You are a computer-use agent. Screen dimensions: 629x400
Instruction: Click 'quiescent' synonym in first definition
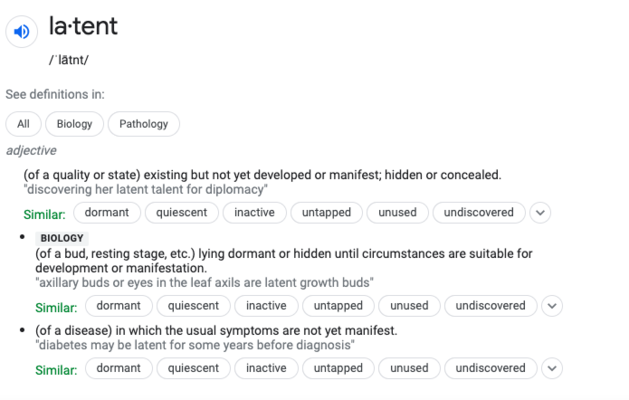(182, 213)
